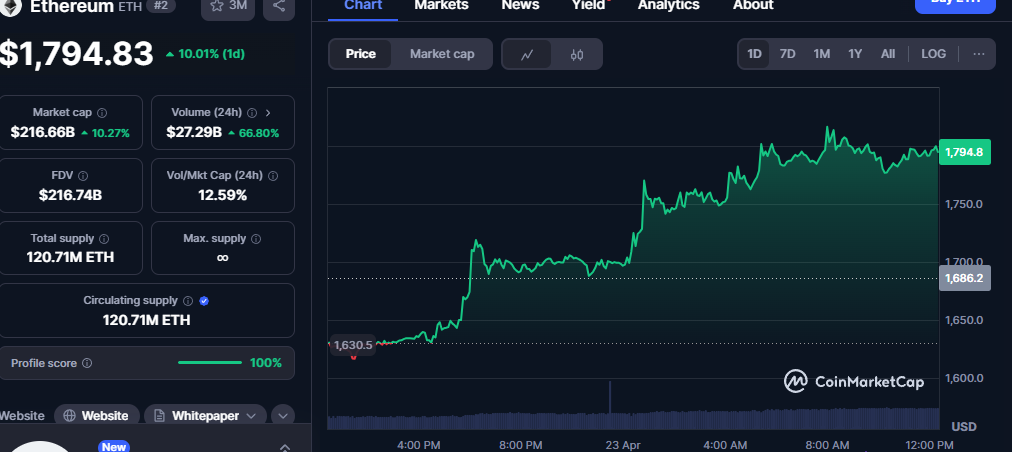Image resolution: width=1012 pixels, height=452 pixels.
Task: Select the 1Y time range
Action: coord(855,54)
